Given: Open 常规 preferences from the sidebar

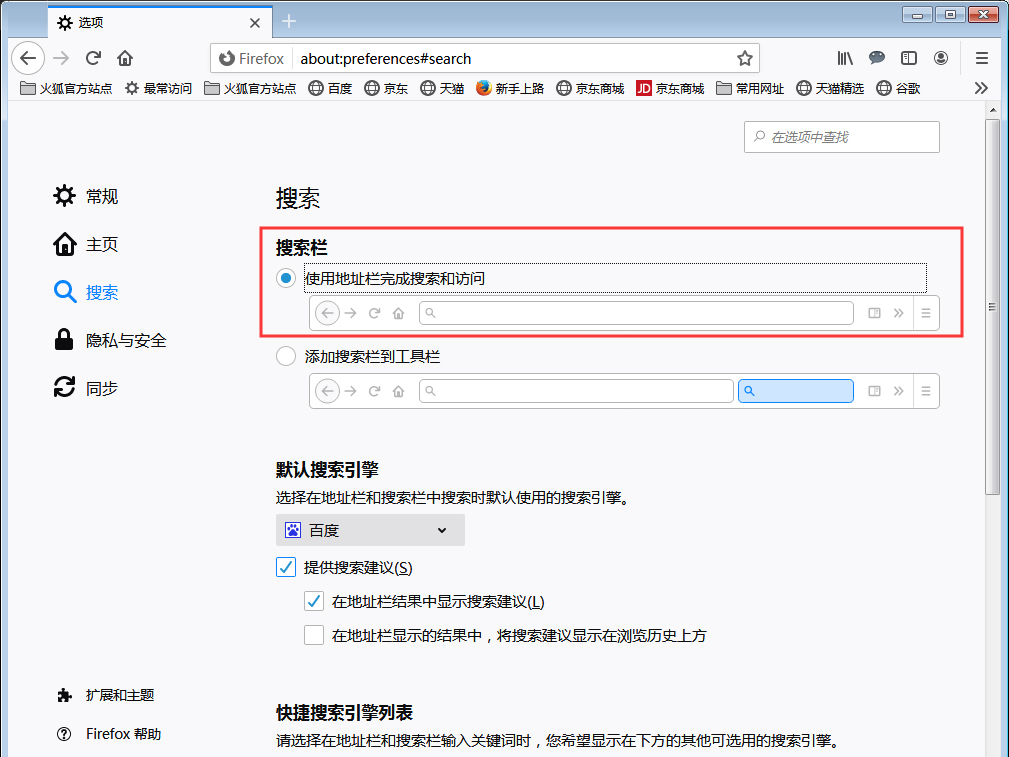Looking at the screenshot, I should [x=100, y=196].
